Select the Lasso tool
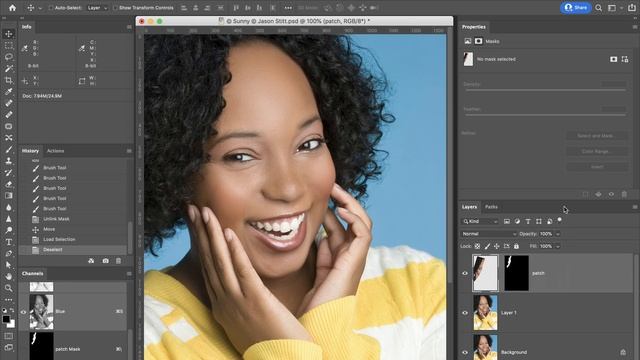 [x=9, y=57]
